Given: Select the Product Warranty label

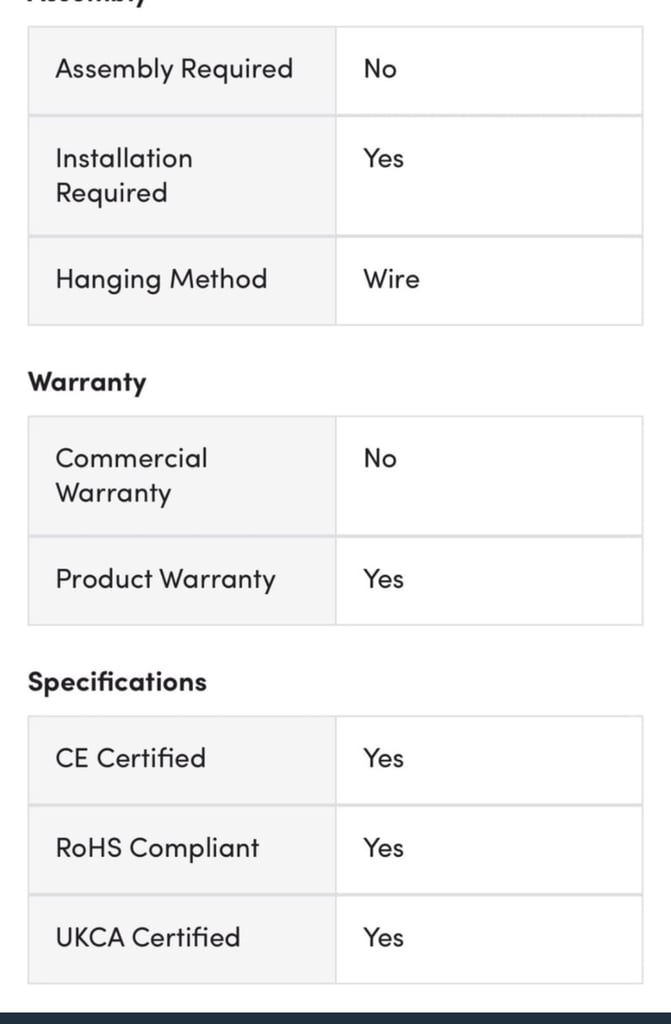Looking at the screenshot, I should coord(165,579).
